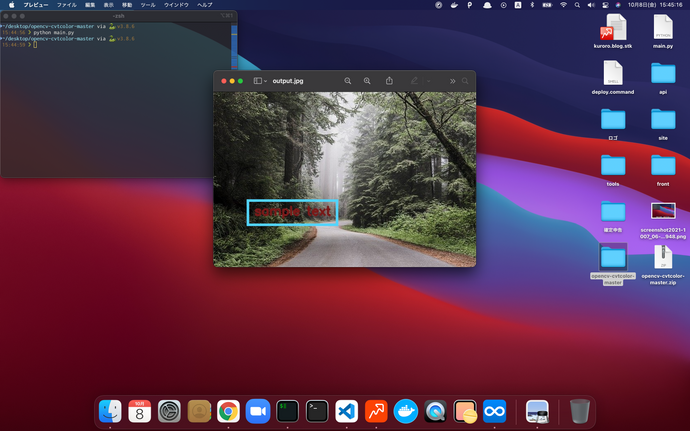This screenshot has width=690, height=431.
Task: Select the screenshot2021 png thumbnail on desktop
Action: click(x=663, y=211)
